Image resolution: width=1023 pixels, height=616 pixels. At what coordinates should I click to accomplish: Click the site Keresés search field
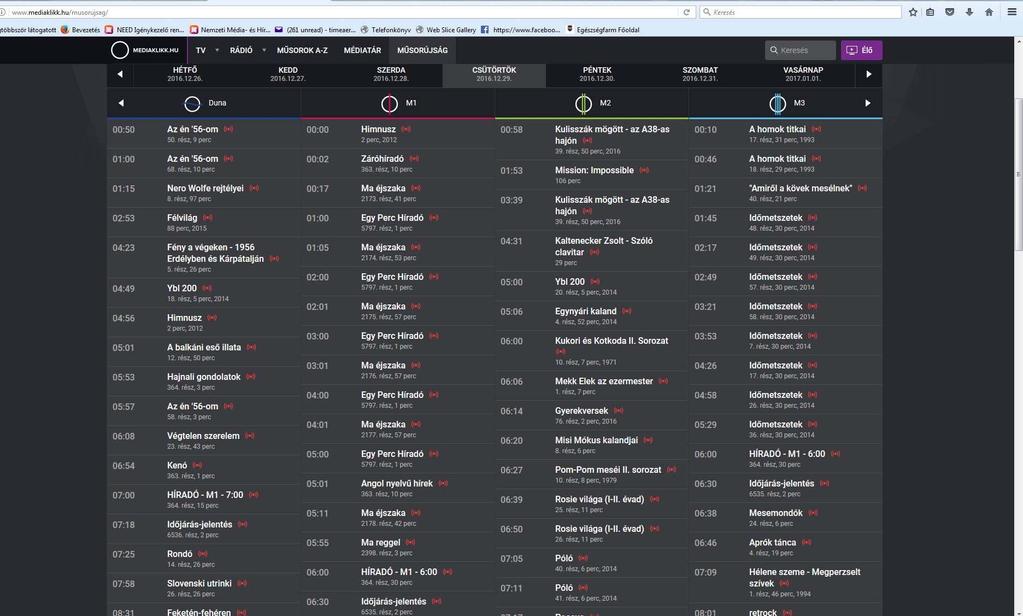tap(800, 50)
